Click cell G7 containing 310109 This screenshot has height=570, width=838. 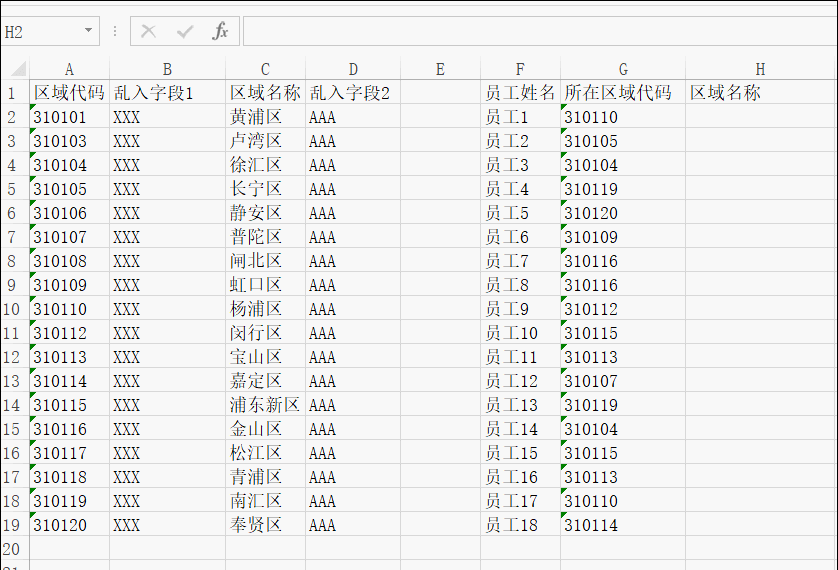pos(623,237)
